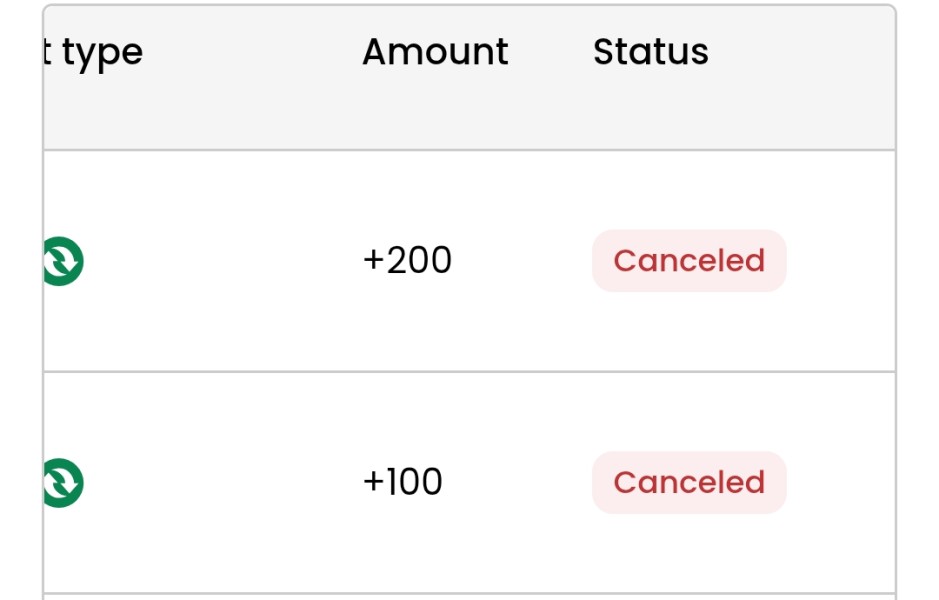Click the green transfer icon beside +100
939x600 pixels.
pyautogui.click(x=63, y=483)
